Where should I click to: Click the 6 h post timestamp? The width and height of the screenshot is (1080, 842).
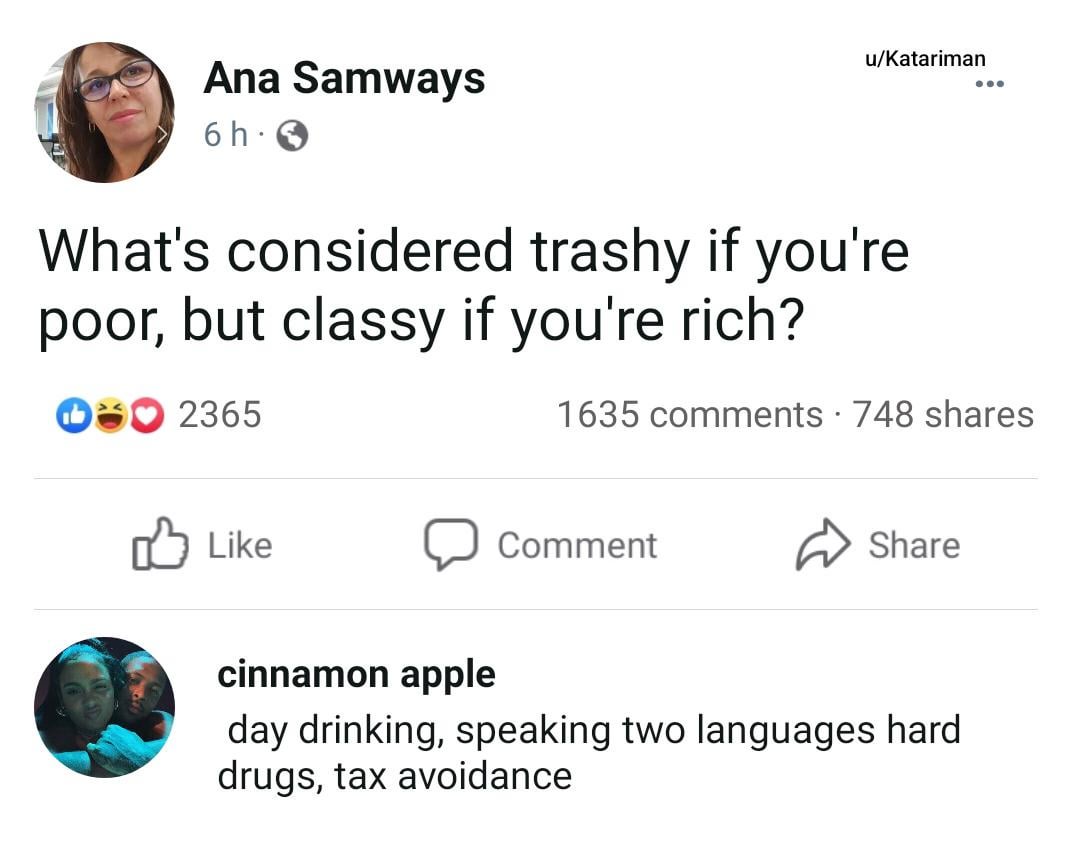(x=225, y=134)
